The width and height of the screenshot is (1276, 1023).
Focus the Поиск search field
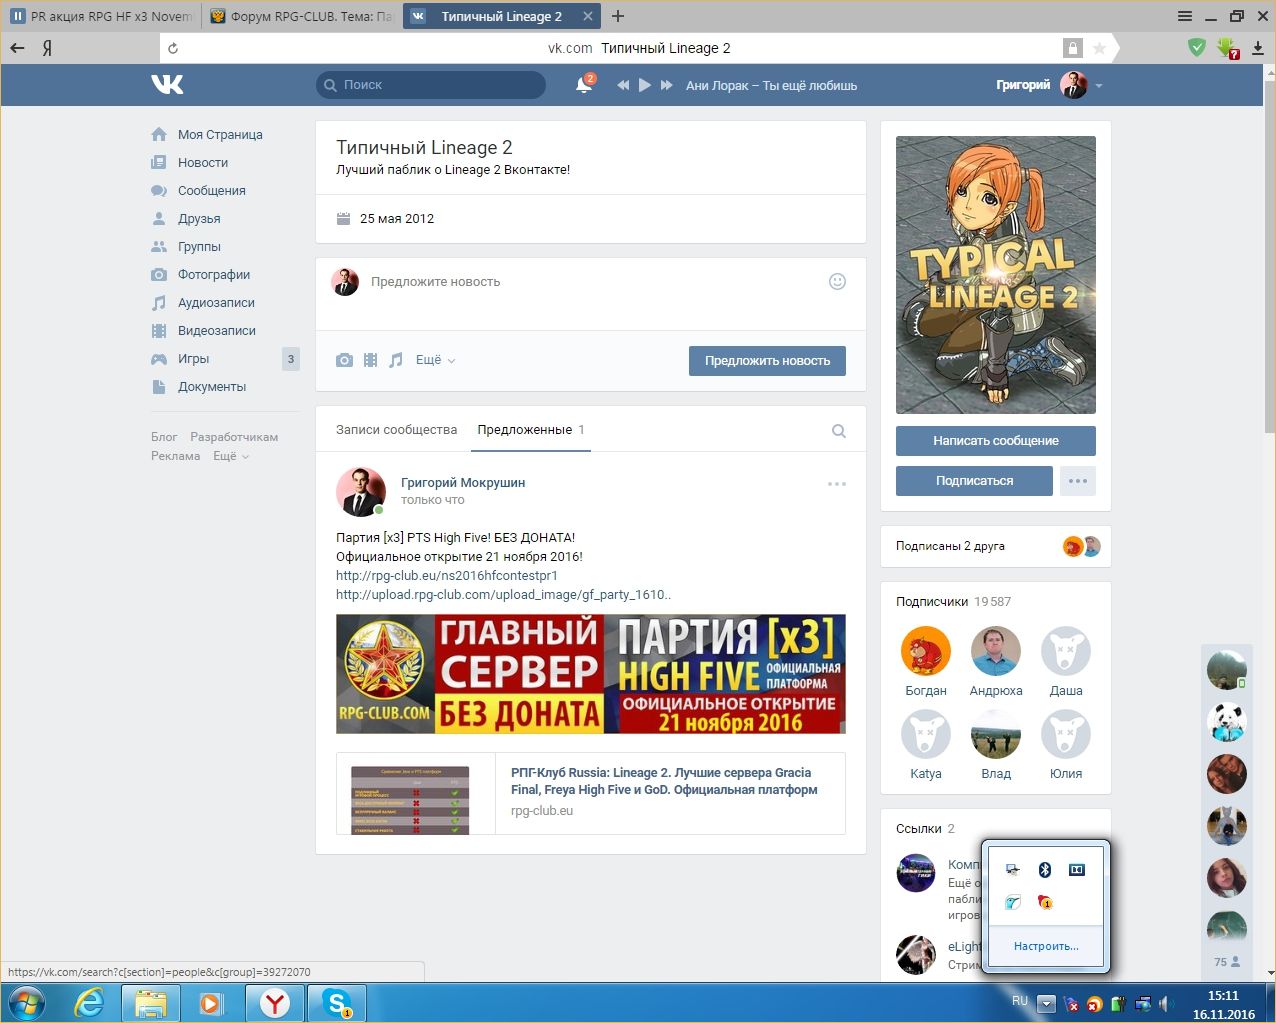coord(431,85)
